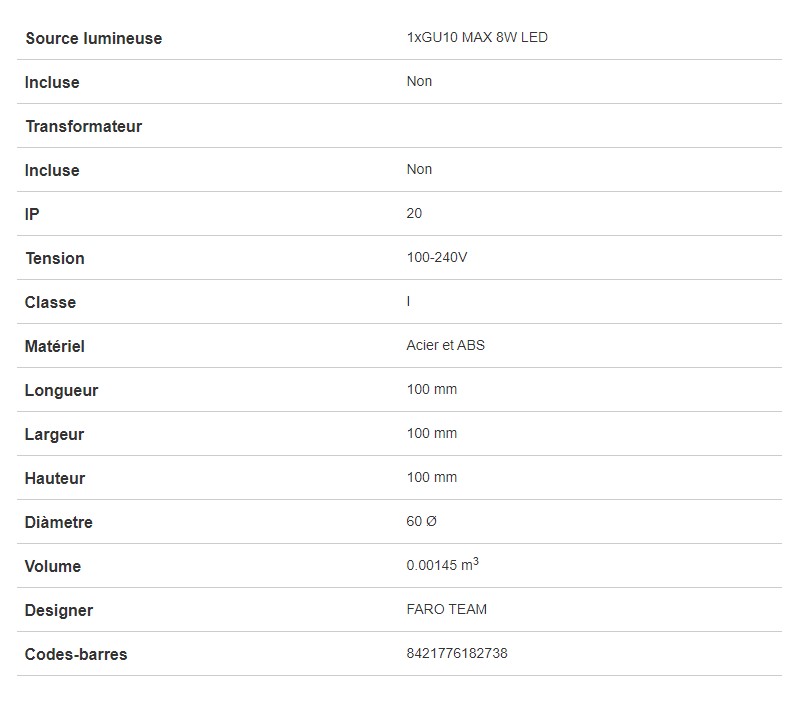Click the Hauteur label
Screen dimensions: 802x702
pyautogui.click(x=55, y=478)
